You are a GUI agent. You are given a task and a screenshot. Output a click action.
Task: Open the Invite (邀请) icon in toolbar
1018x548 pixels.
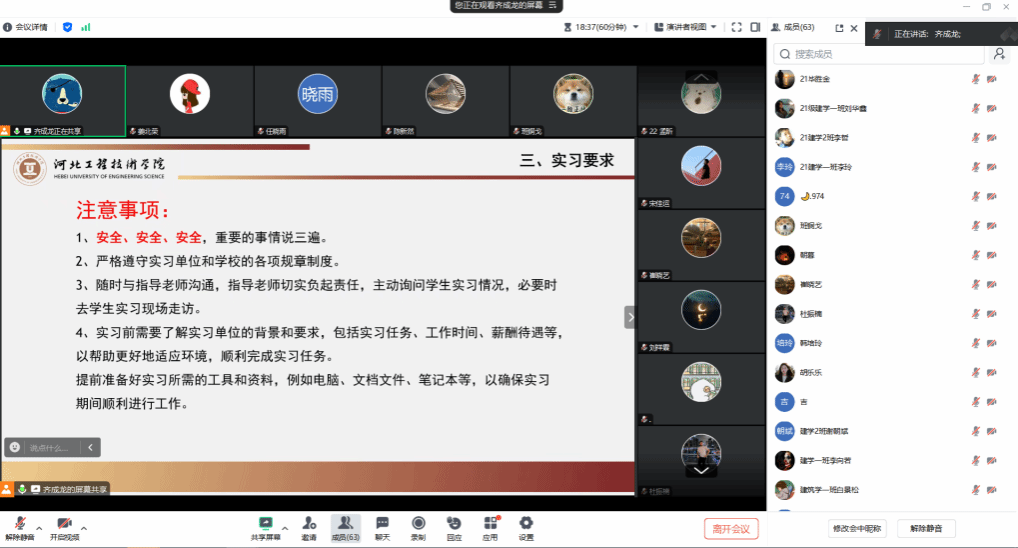[309, 524]
